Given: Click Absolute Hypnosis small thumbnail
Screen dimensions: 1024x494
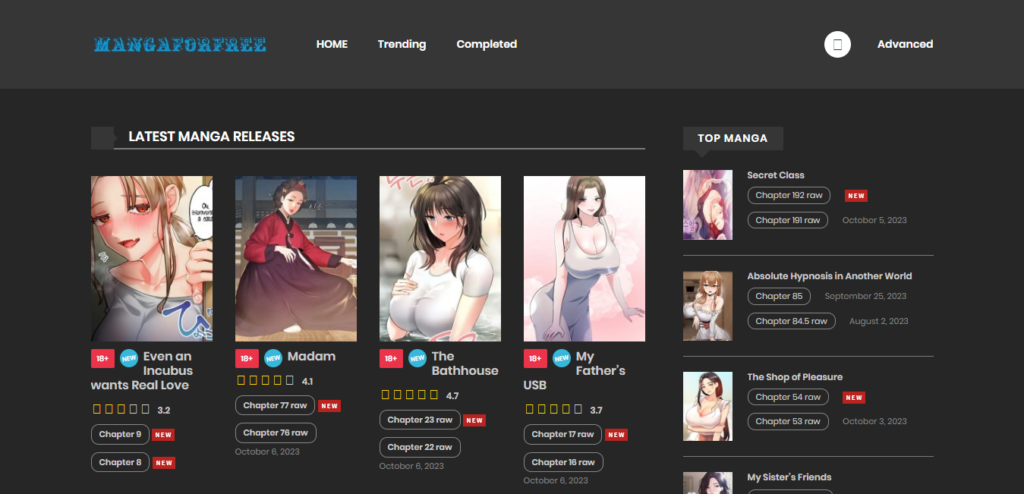Looking at the screenshot, I should 708,306.
